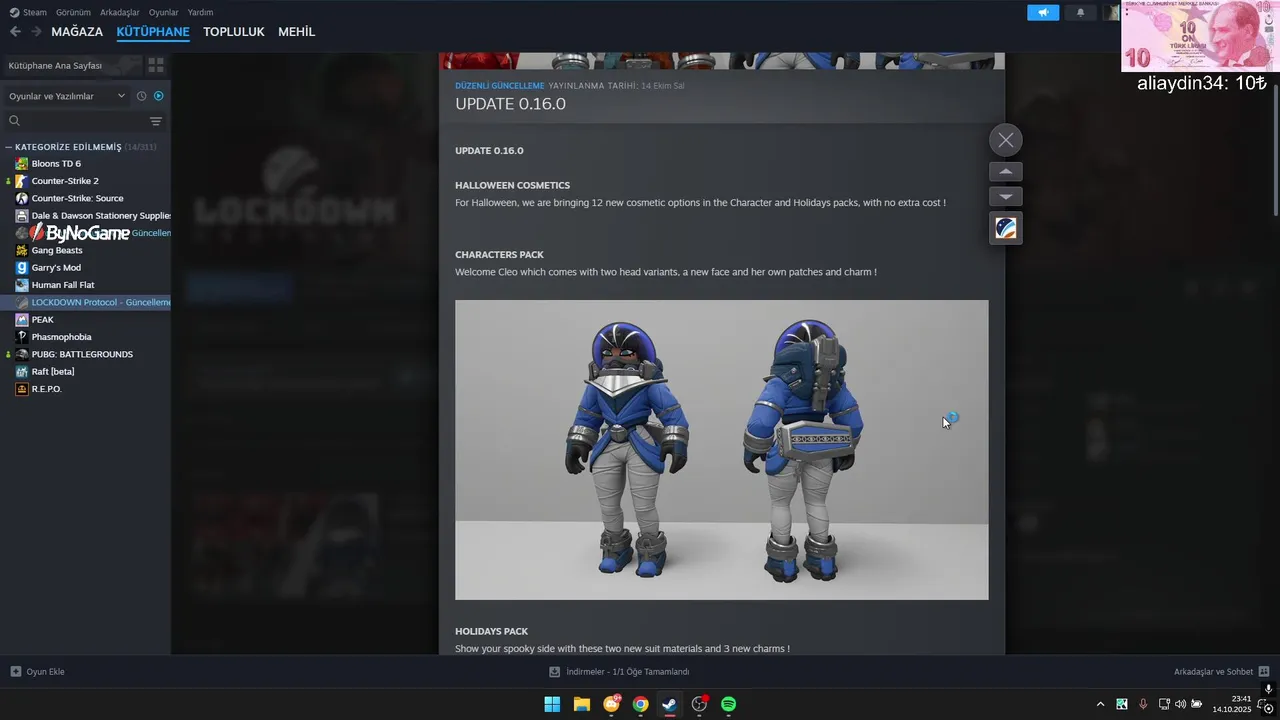Open File Explorer from taskbar

(582, 704)
